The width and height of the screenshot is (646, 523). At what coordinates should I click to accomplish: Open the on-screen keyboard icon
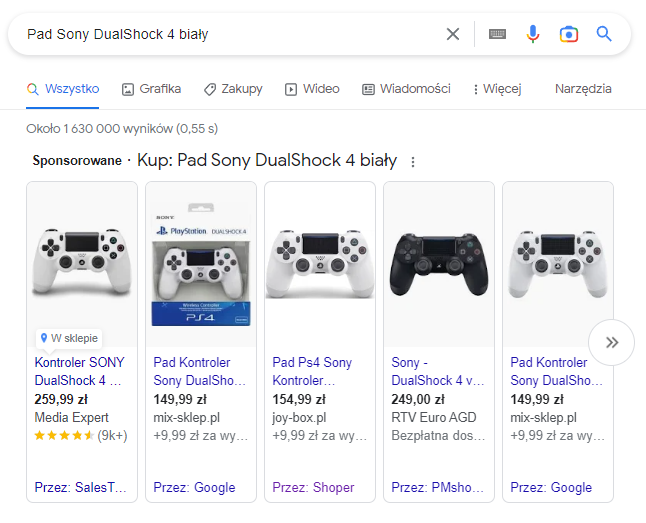tap(497, 34)
